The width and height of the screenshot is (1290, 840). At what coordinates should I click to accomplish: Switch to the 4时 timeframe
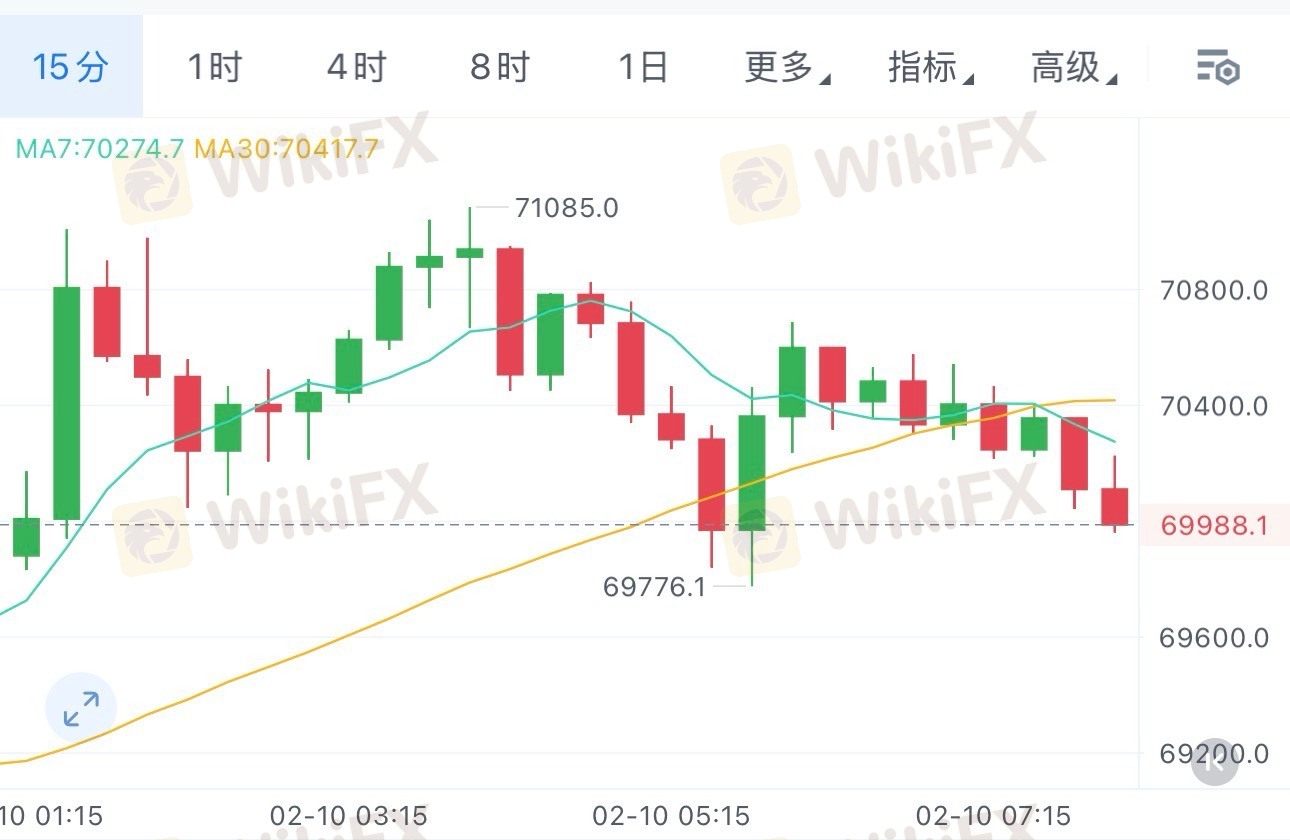[357, 68]
